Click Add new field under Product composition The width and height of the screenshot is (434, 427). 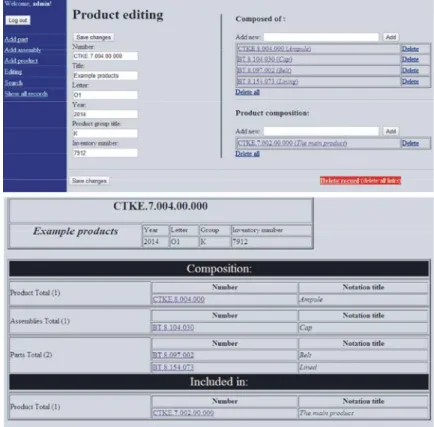321,131
